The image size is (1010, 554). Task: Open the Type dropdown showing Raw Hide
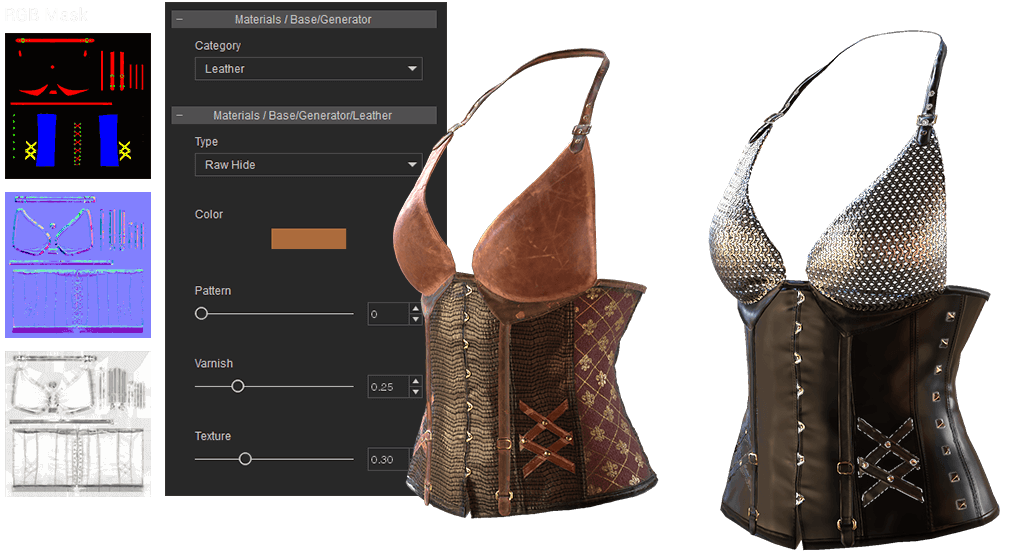click(x=308, y=165)
